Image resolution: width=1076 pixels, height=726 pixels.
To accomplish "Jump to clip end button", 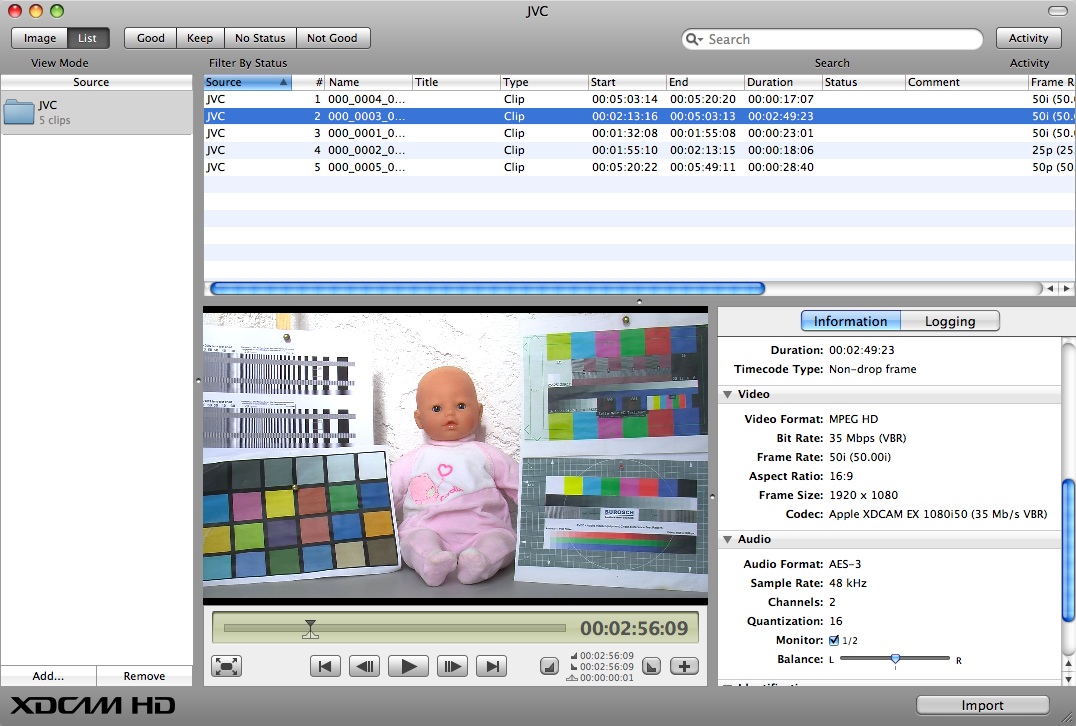I will click(x=491, y=666).
